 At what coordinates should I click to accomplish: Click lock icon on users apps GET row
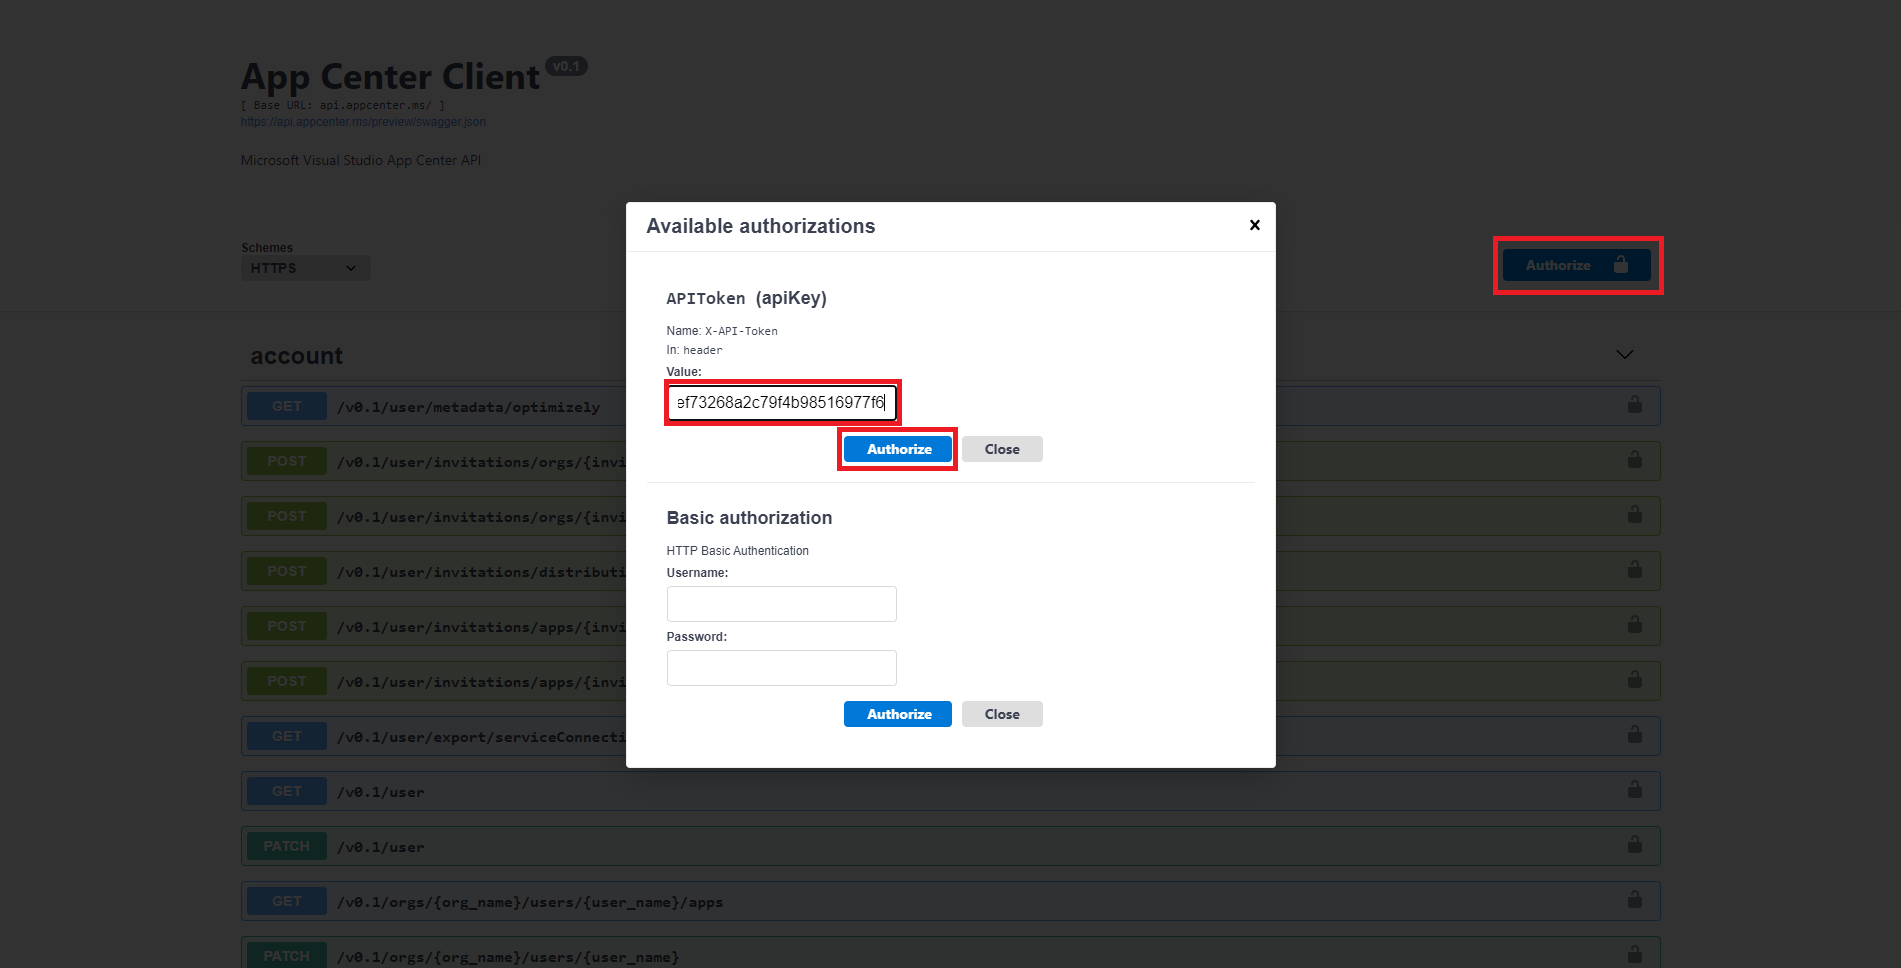tap(1634, 900)
